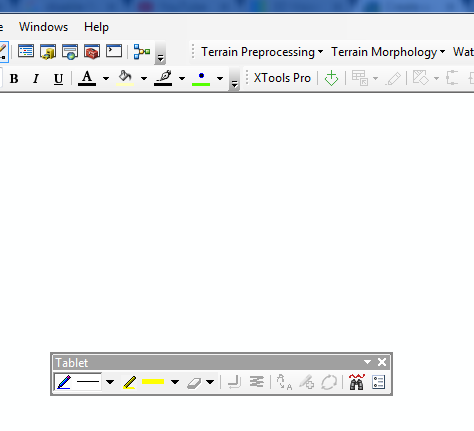
Task: Click the Tablet reactivate ink icon
Action: (x=329, y=382)
